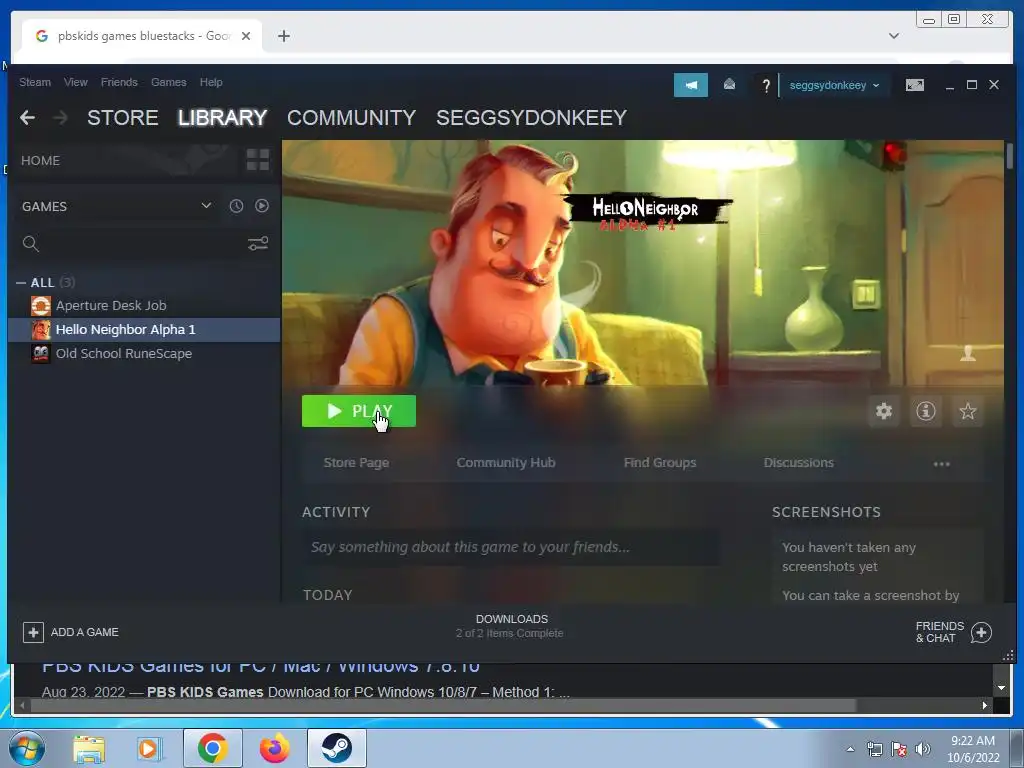This screenshot has width=1024, height=768.
Task: Go back with the left arrow
Action: [x=27, y=118]
